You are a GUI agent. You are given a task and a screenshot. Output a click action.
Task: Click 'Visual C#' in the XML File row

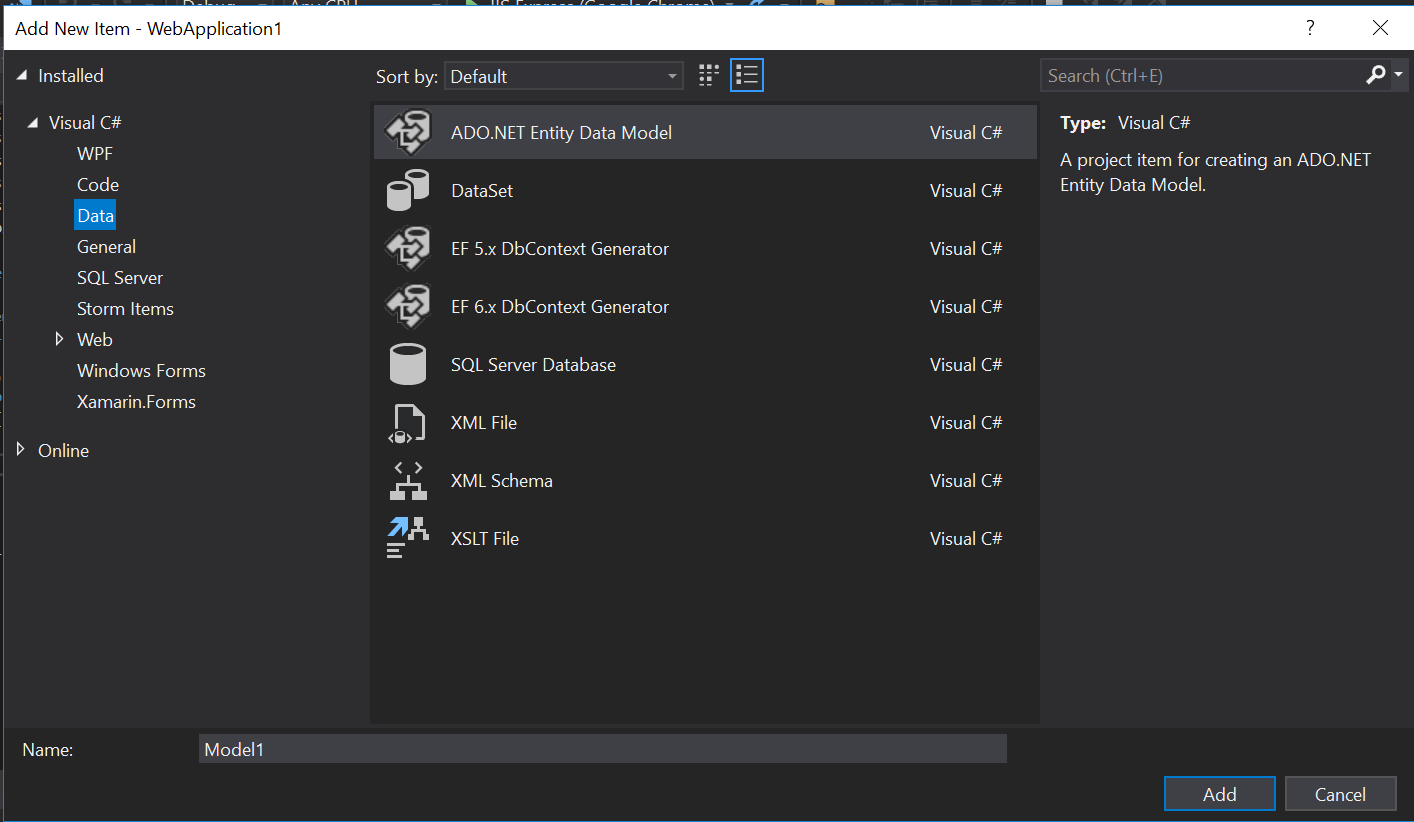tap(966, 422)
